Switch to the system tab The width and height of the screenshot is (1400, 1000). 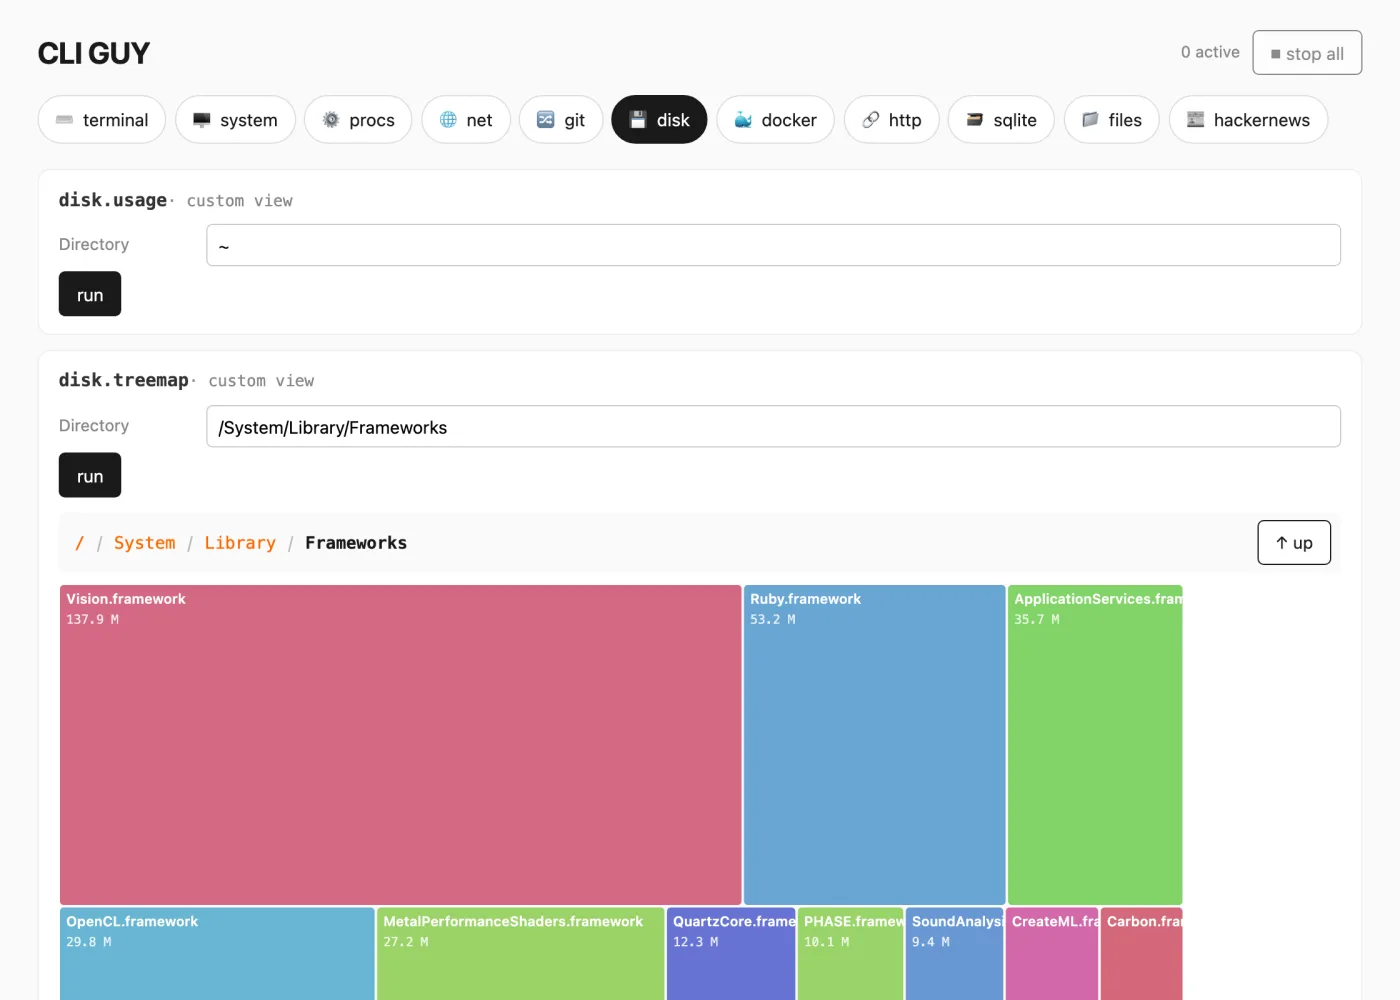(x=235, y=120)
